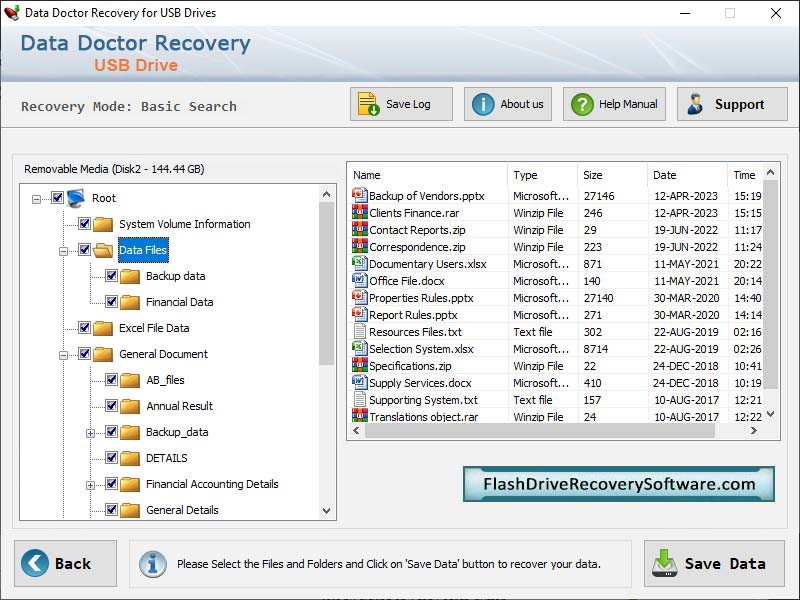Viewport: 800px width, 600px height.
Task: Click the Back arrow icon
Action: 35,563
